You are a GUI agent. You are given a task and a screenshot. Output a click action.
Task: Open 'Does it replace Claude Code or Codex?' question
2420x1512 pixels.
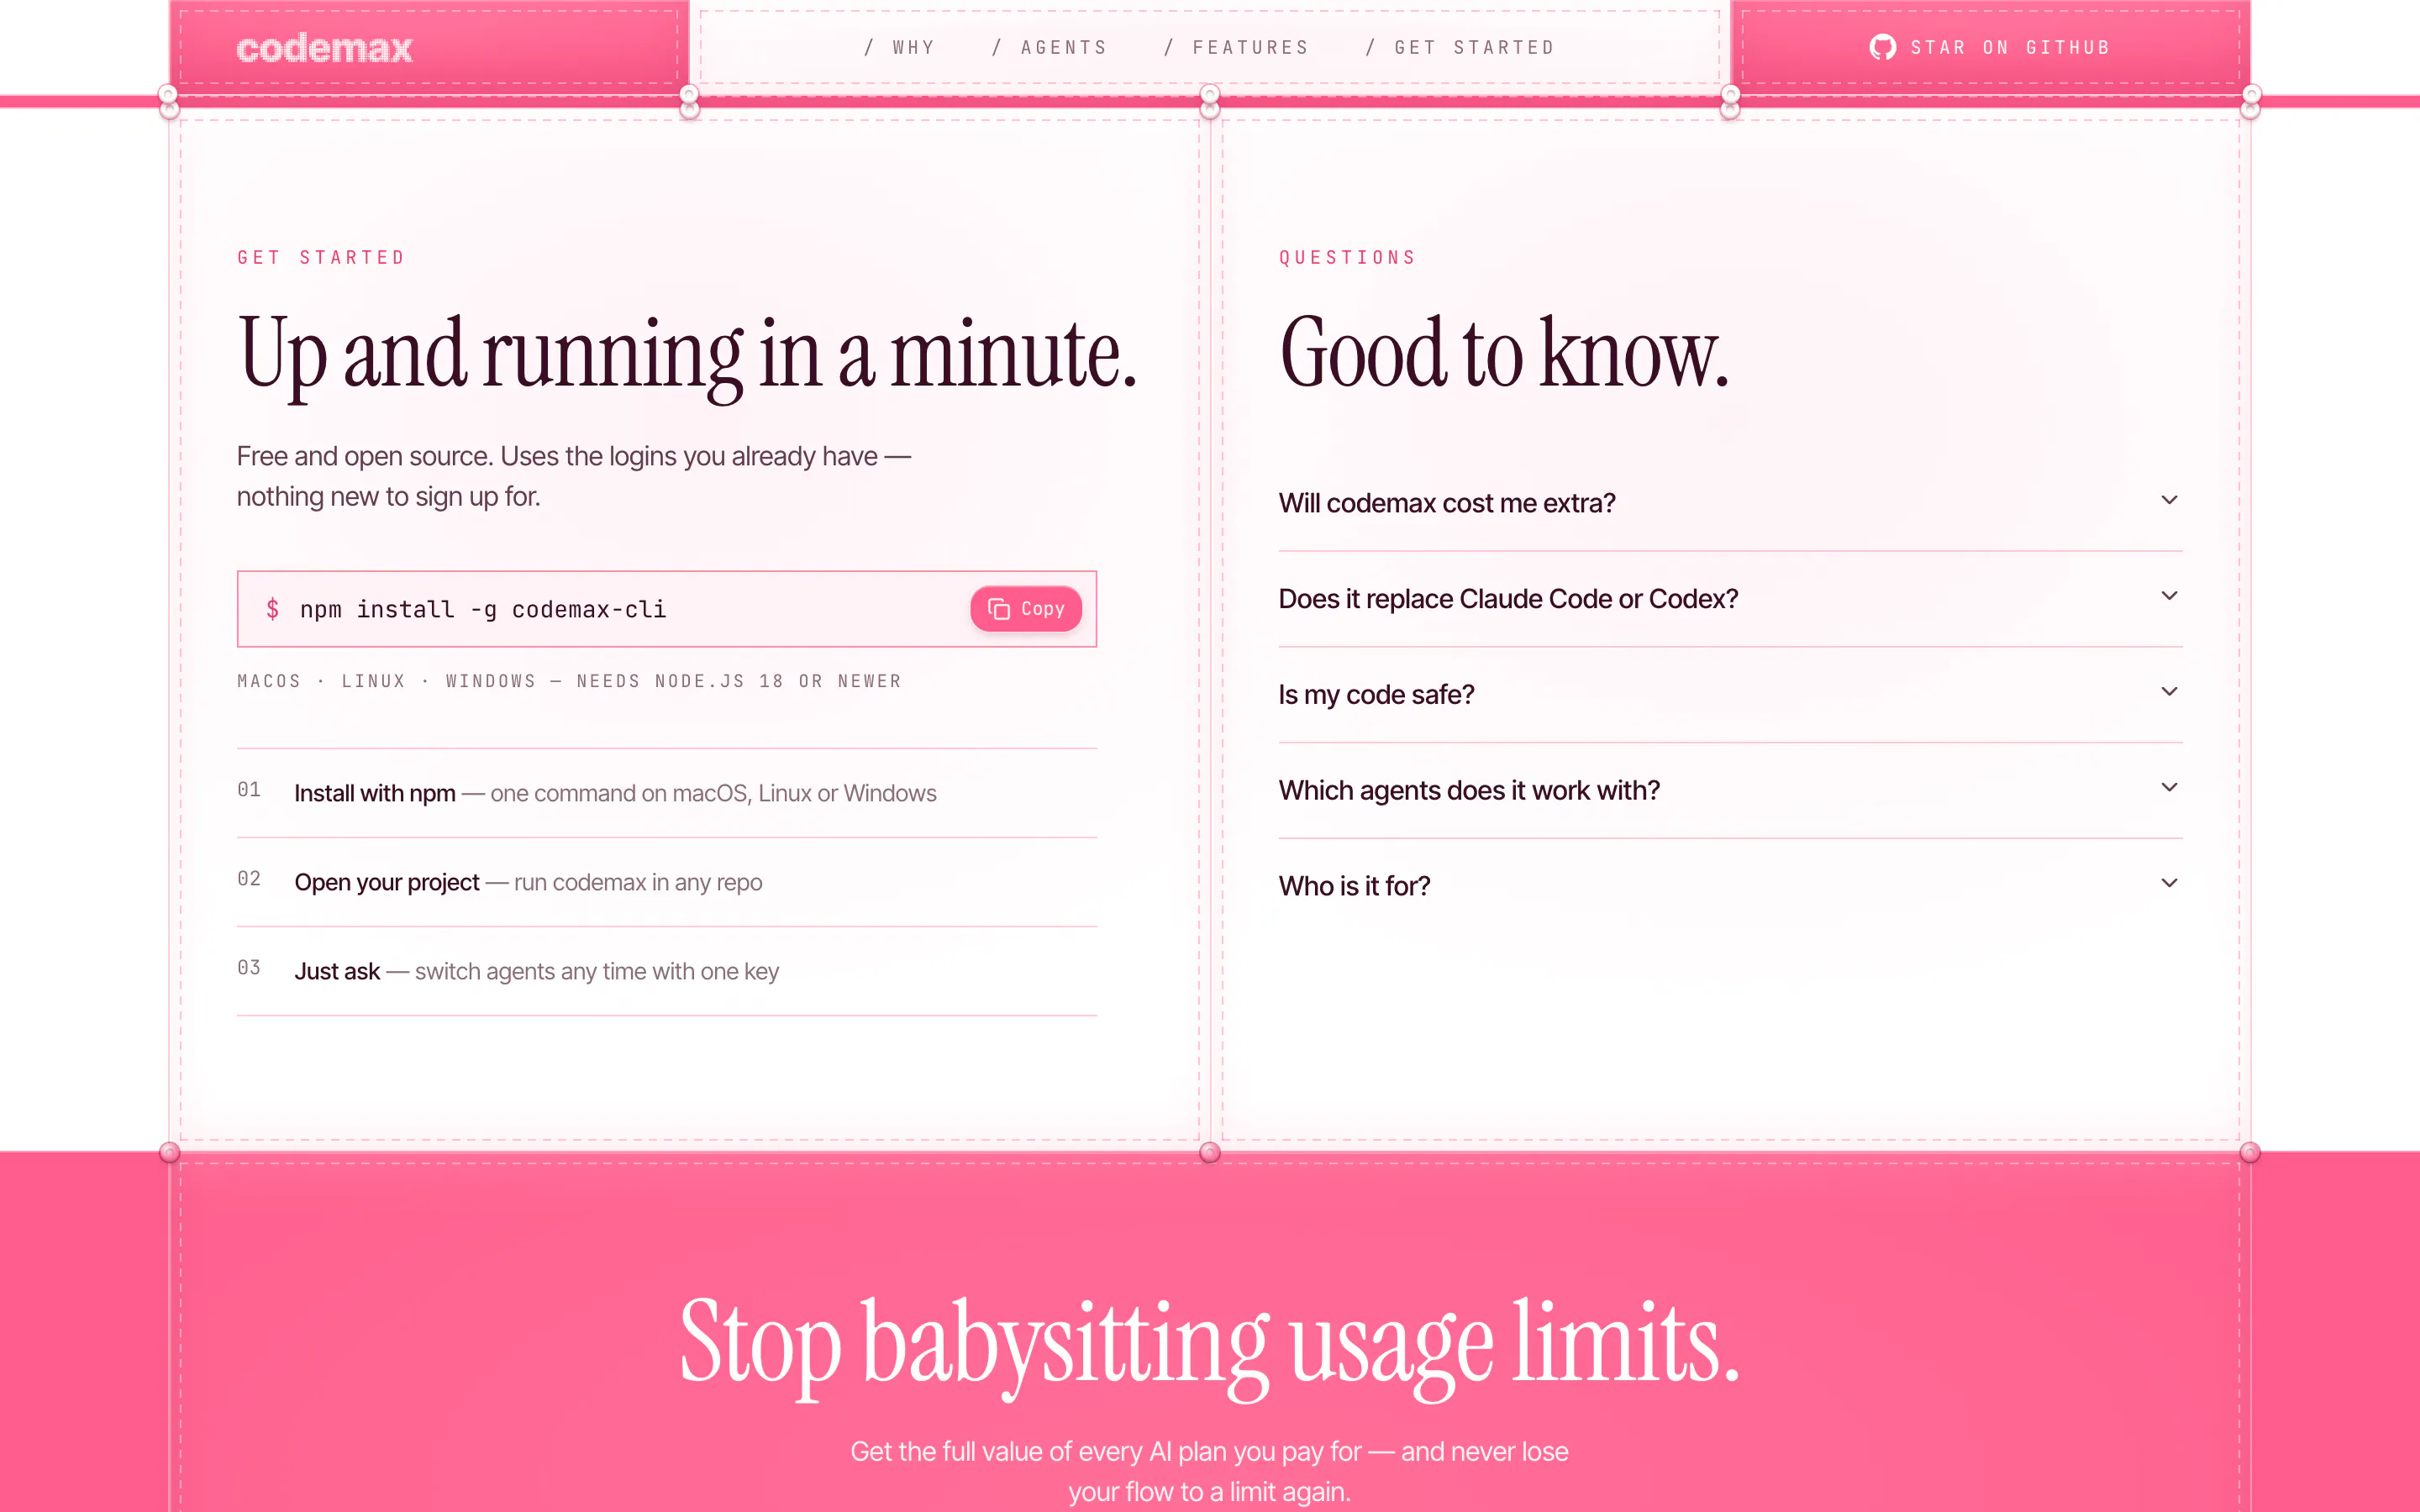tap(1730, 599)
